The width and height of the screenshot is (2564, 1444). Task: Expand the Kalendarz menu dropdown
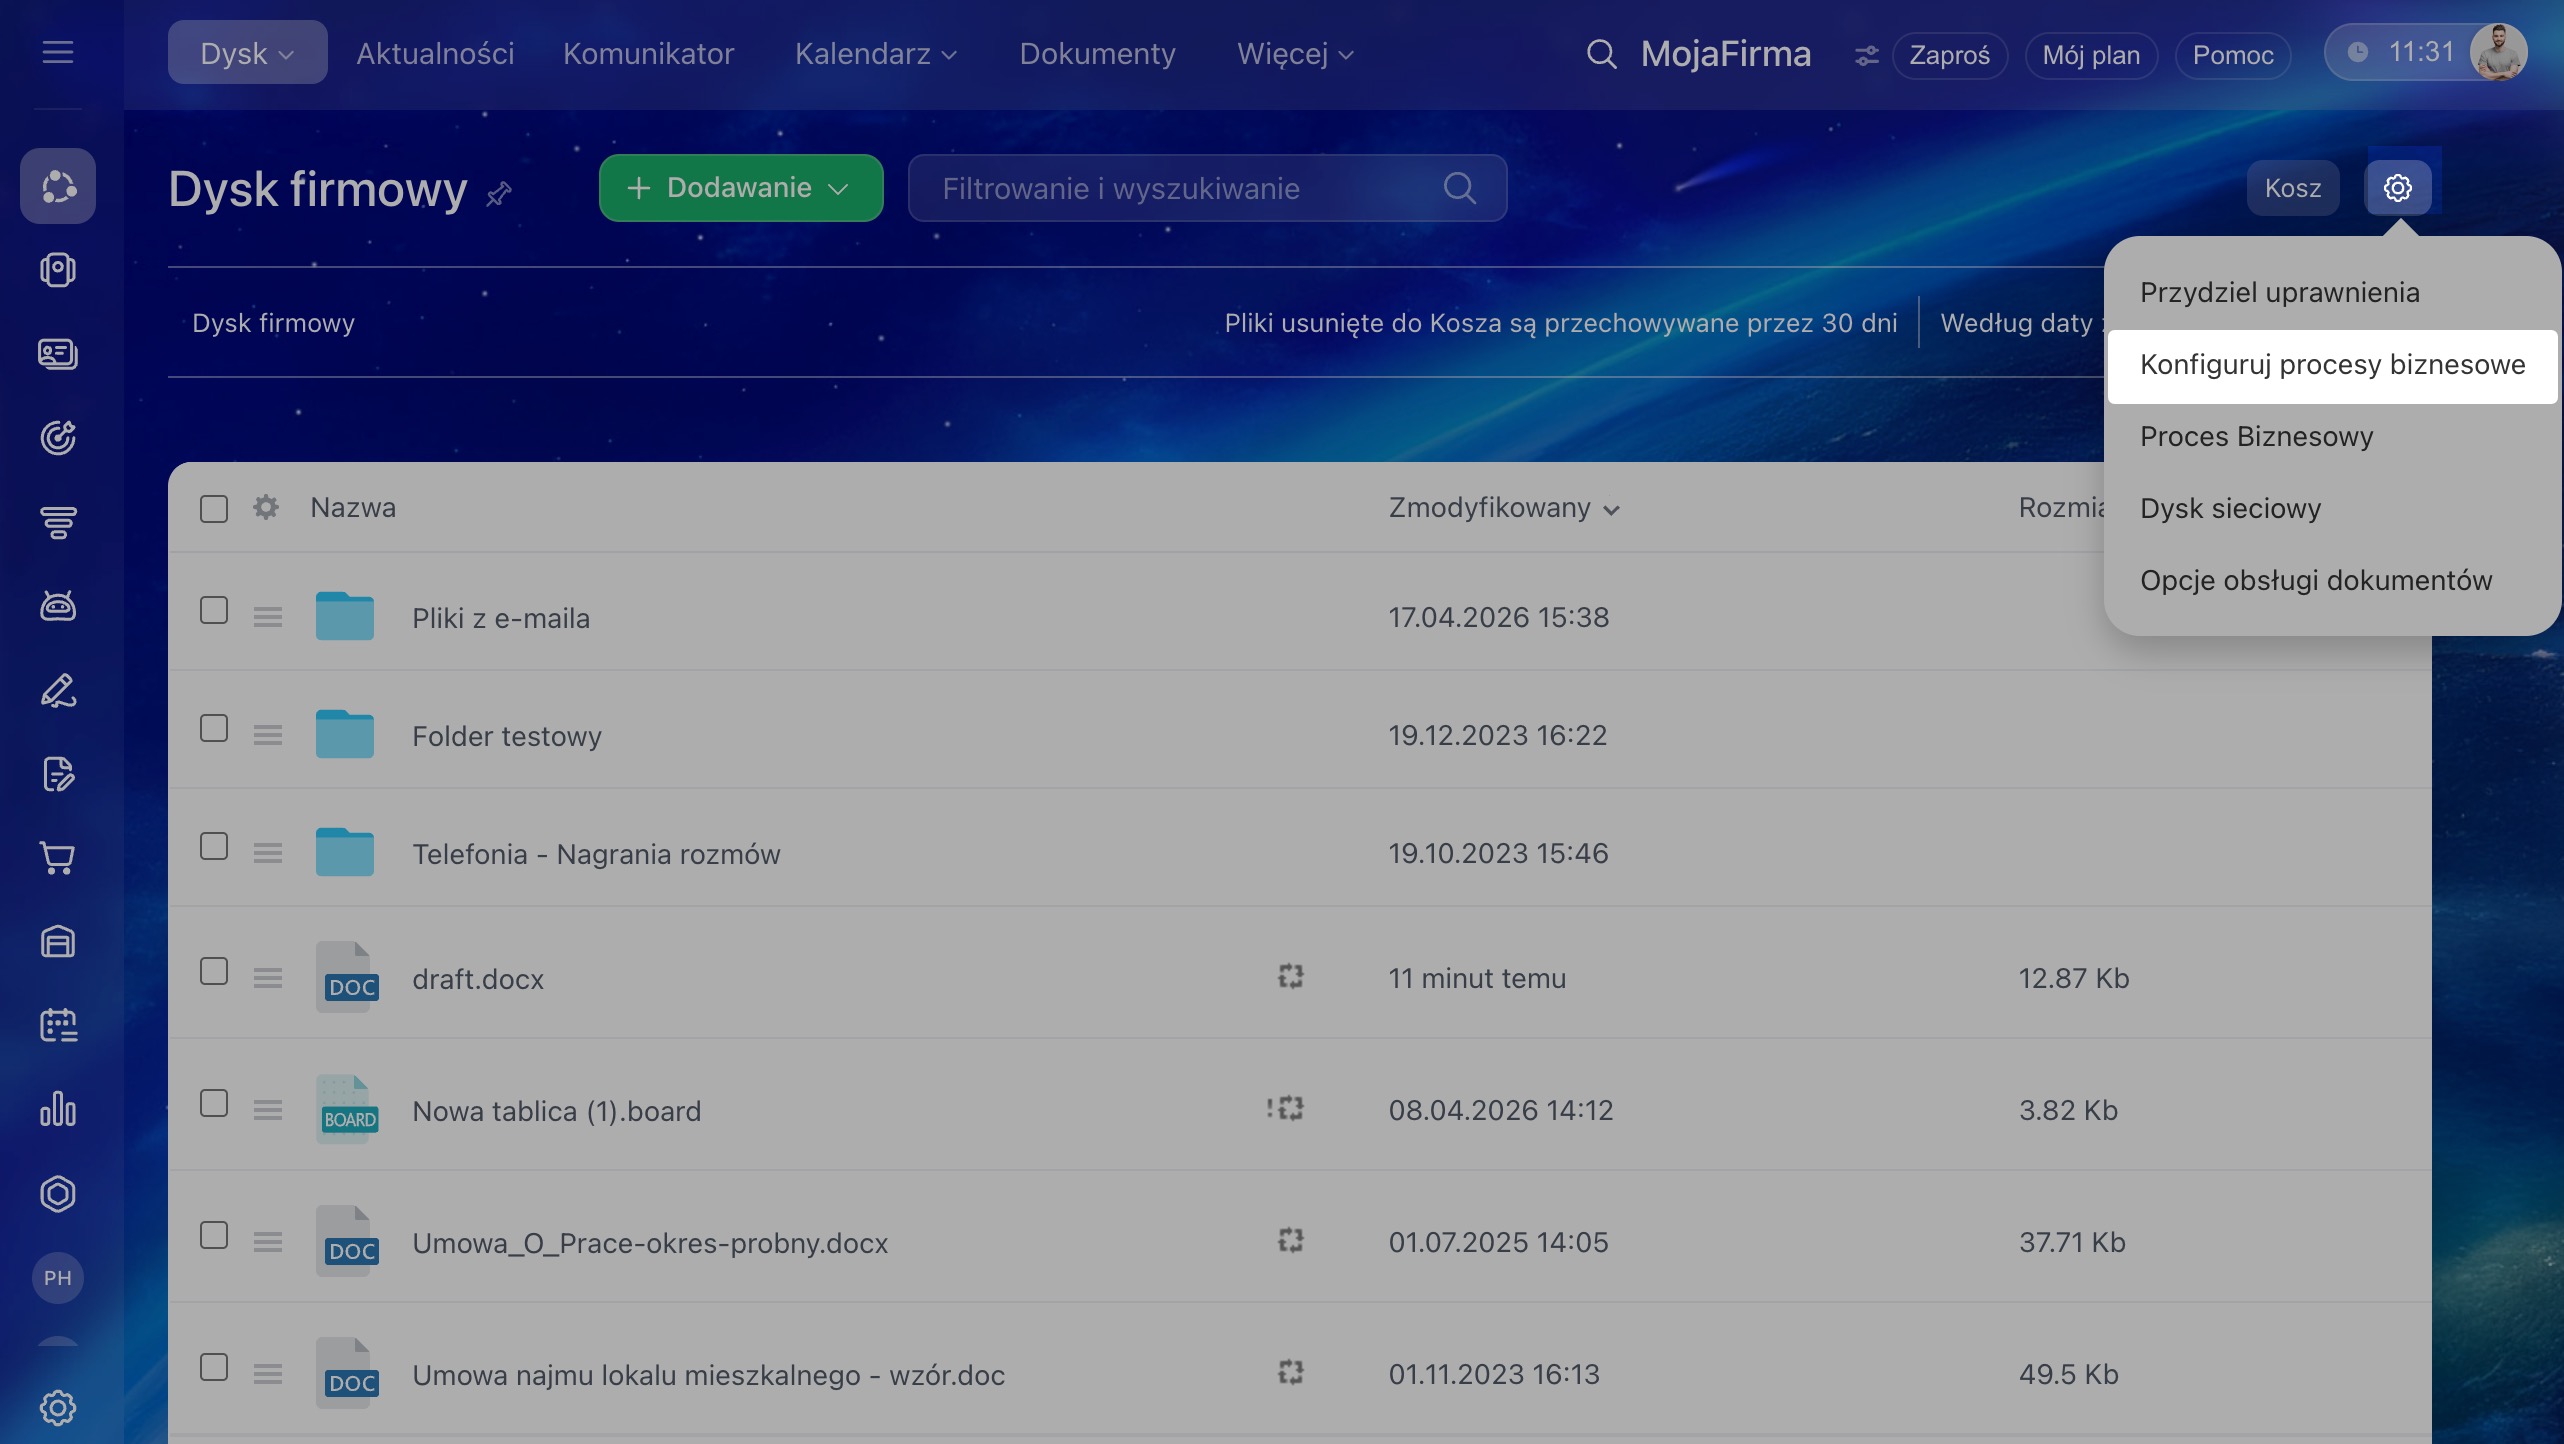[x=875, y=54]
